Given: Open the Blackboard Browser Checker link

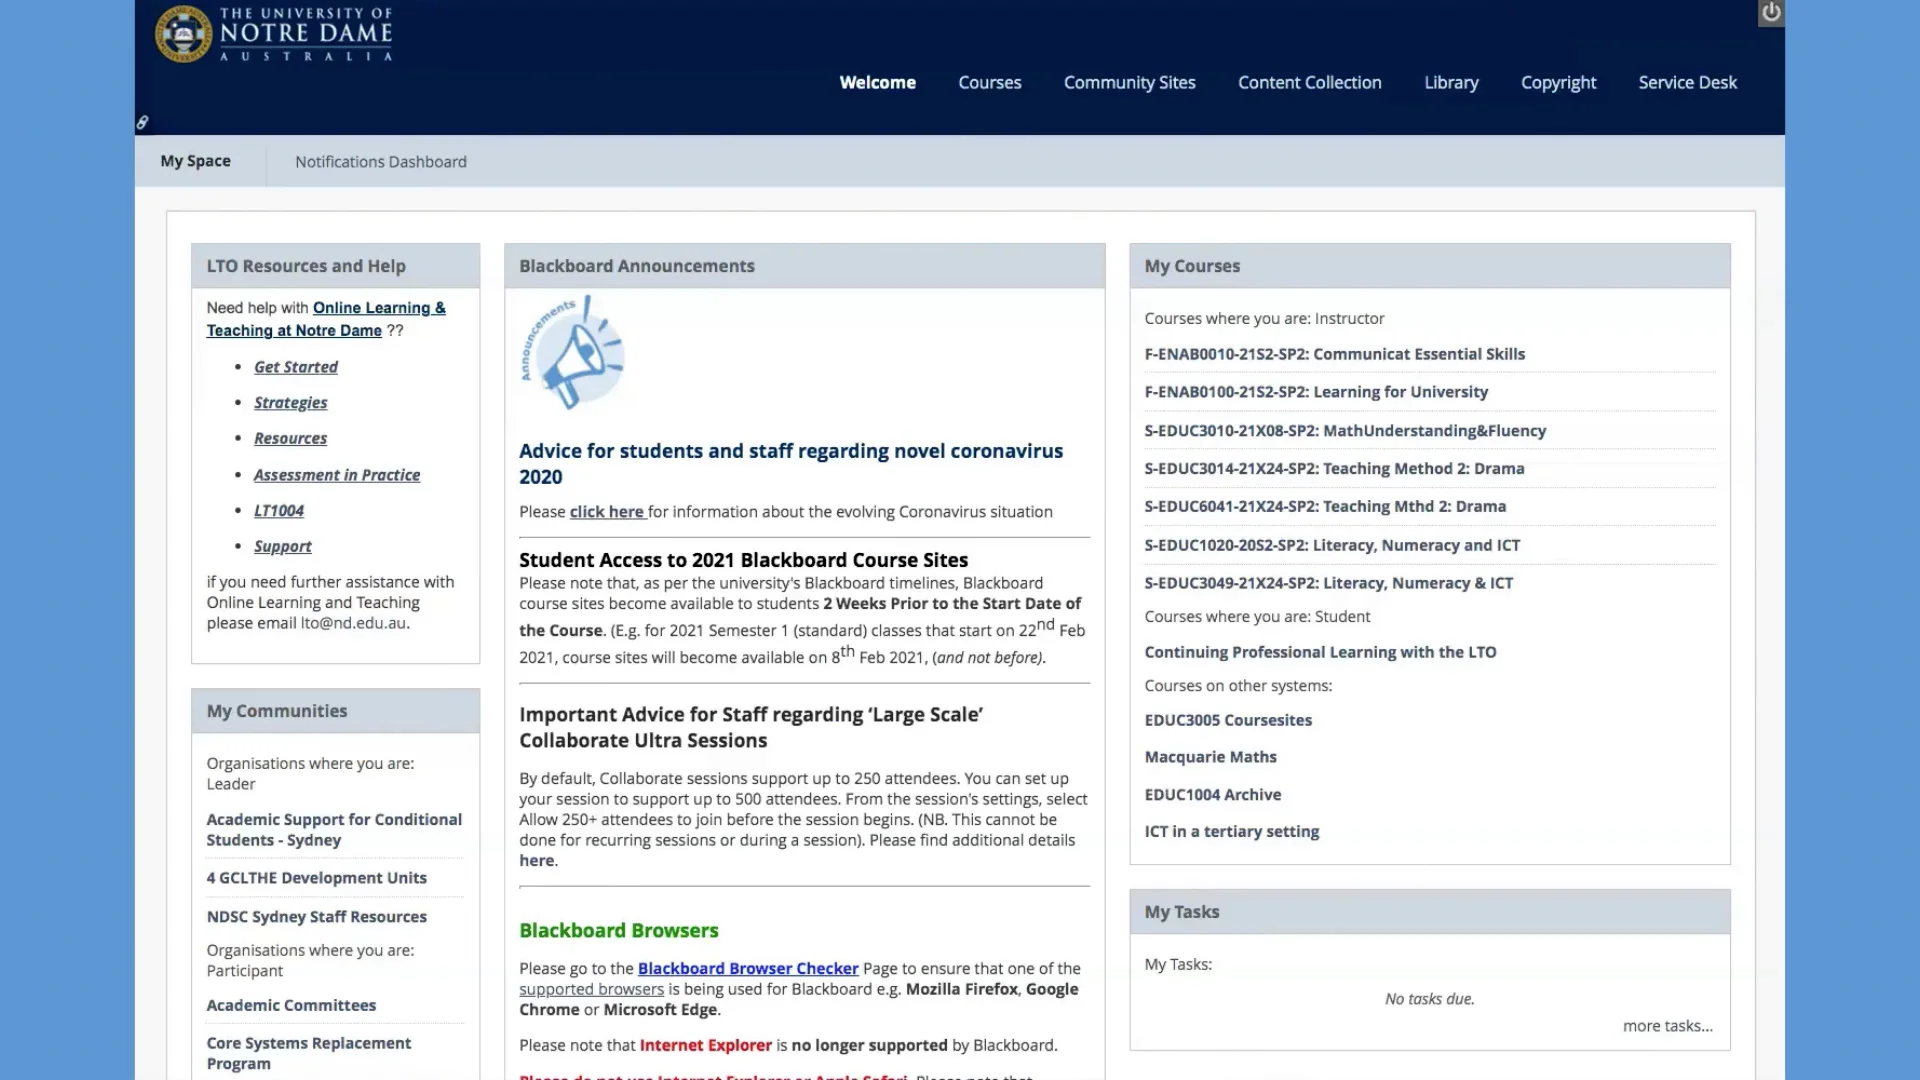Looking at the screenshot, I should point(747,968).
